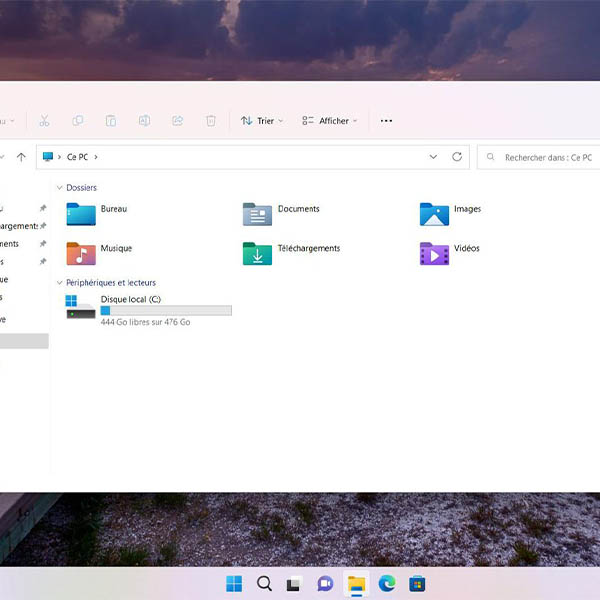The height and width of the screenshot is (600, 600).
Task: Click the Rename icon in toolbar
Action: pos(144,121)
